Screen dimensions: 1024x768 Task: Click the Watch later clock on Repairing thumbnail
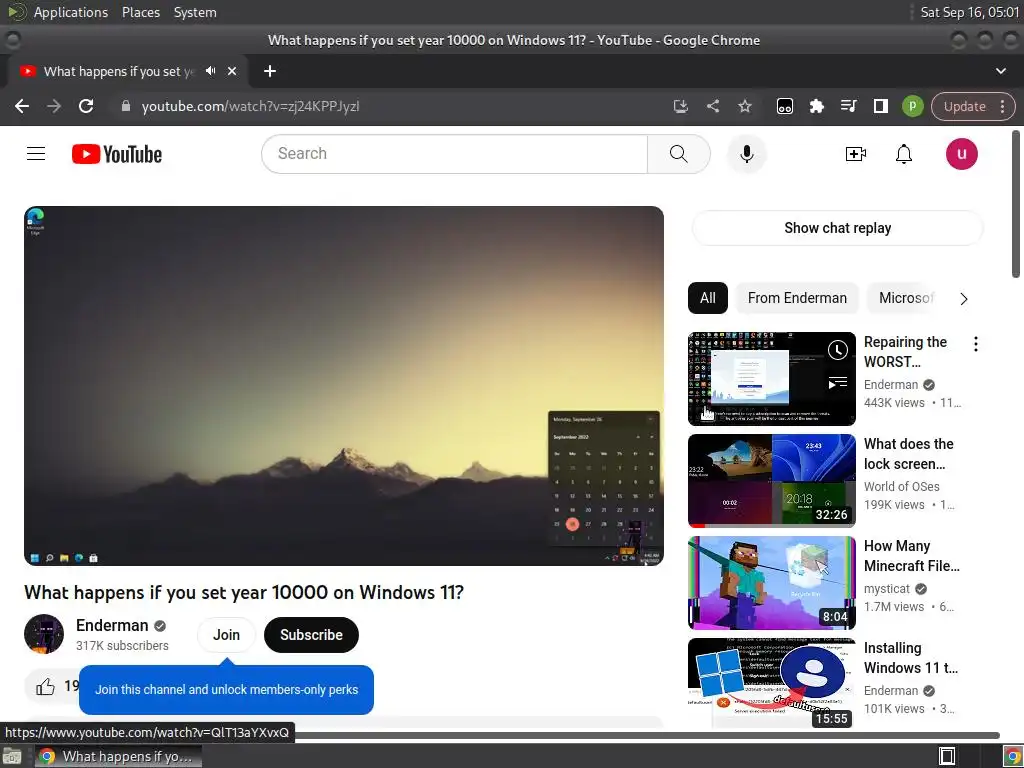pyautogui.click(x=837, y=350)
